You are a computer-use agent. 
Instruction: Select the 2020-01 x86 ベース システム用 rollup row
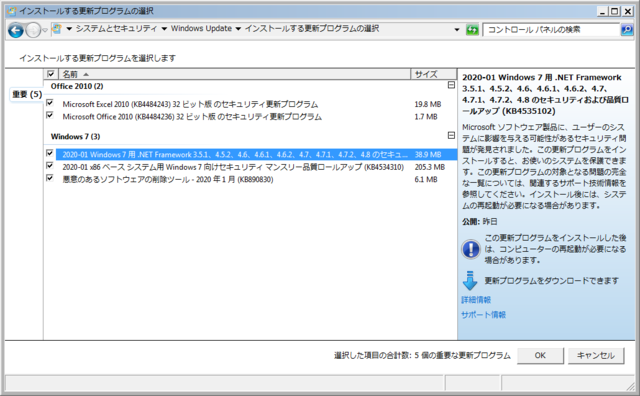click(x=233, y=167)
